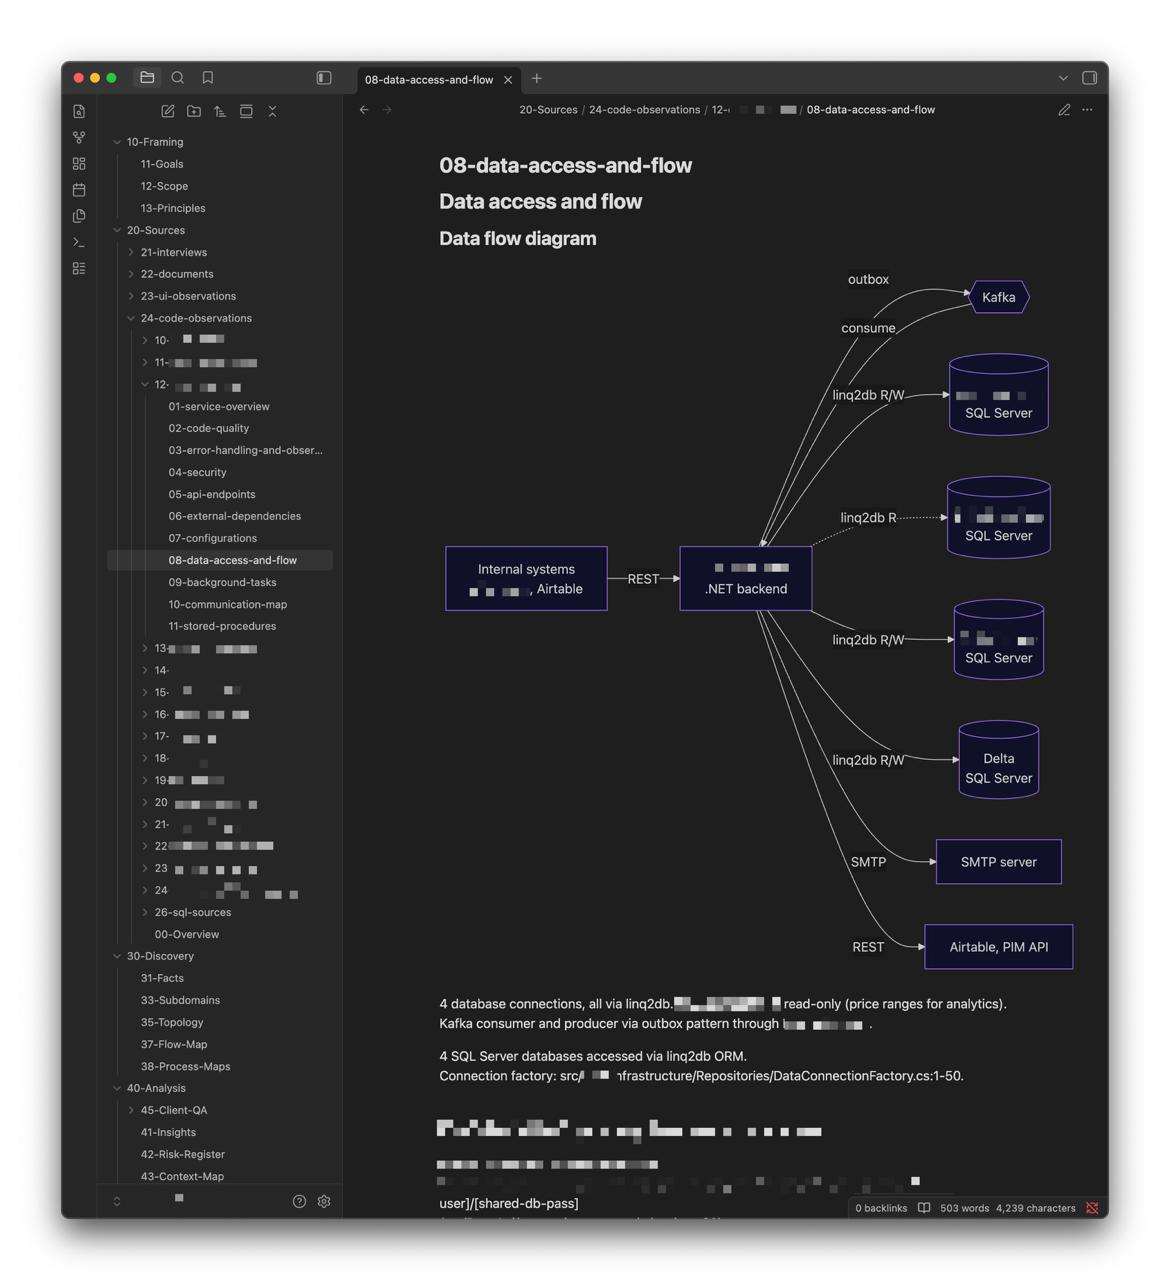
Task: Click 24-code-observations in the breadcrumb
Action: coord(644,110)
